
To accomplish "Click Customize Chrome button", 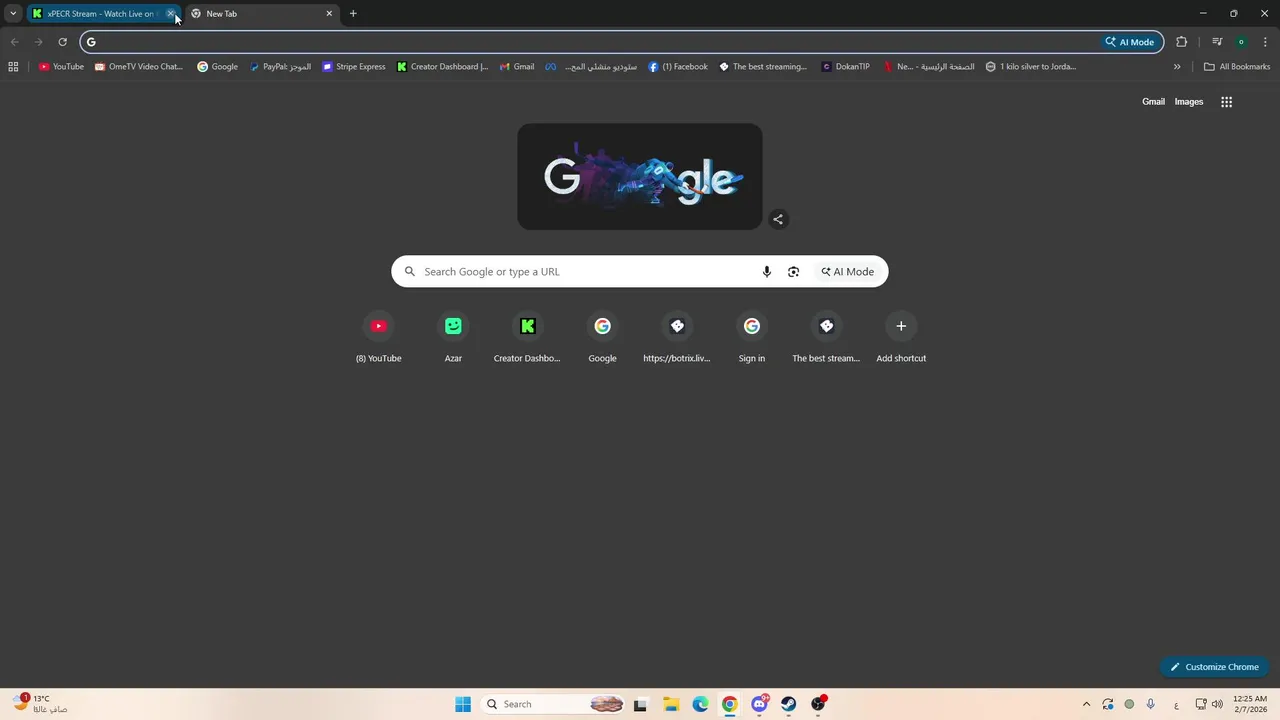I will [1214, 667].
